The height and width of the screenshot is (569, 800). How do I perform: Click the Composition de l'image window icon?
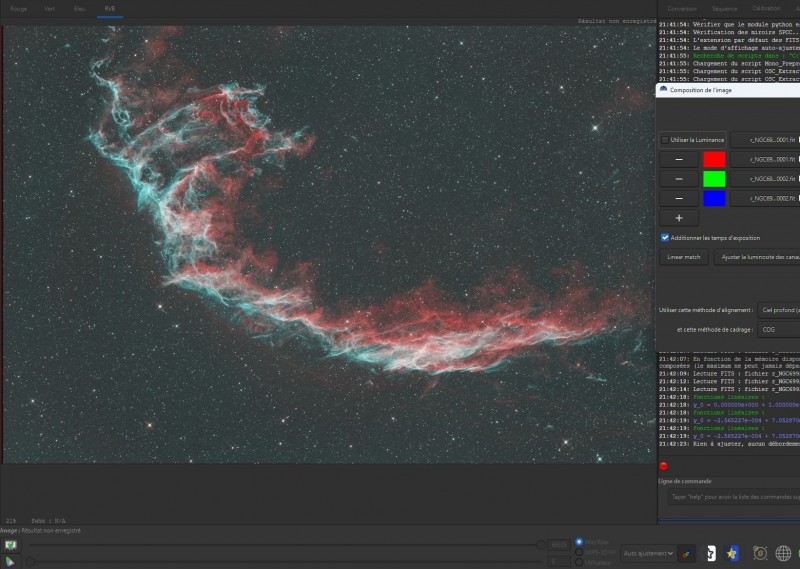point(663,89)
